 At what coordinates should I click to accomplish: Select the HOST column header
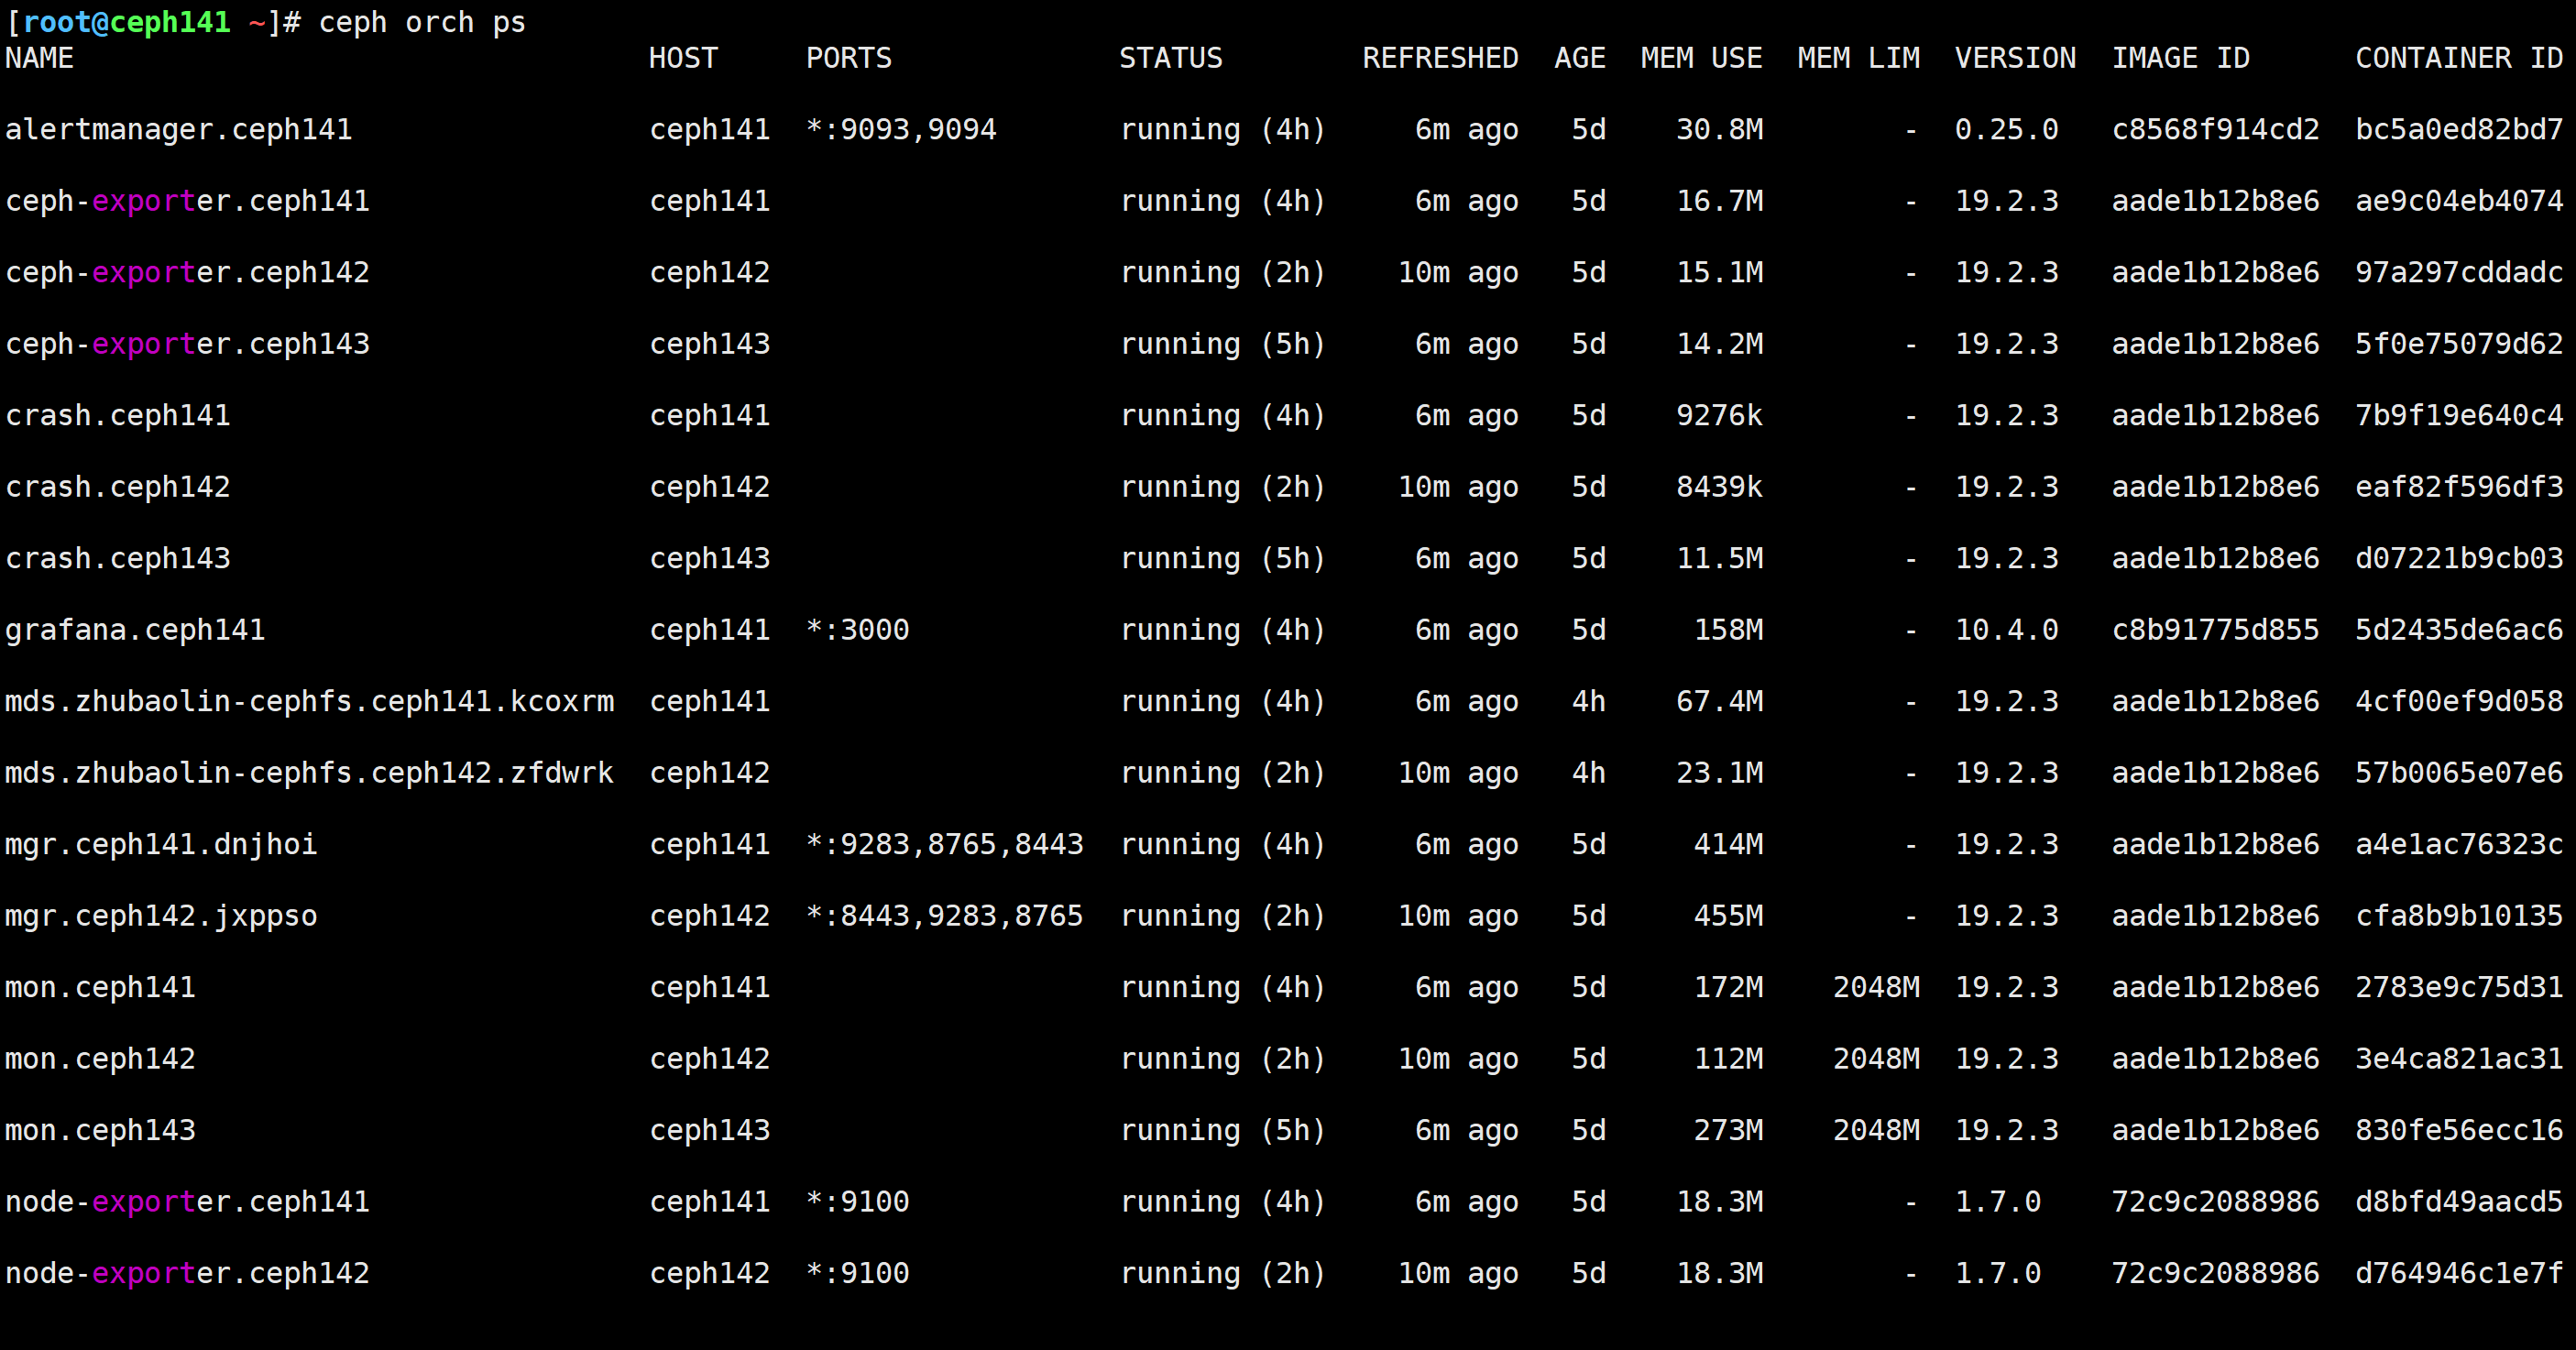[684, 58]
